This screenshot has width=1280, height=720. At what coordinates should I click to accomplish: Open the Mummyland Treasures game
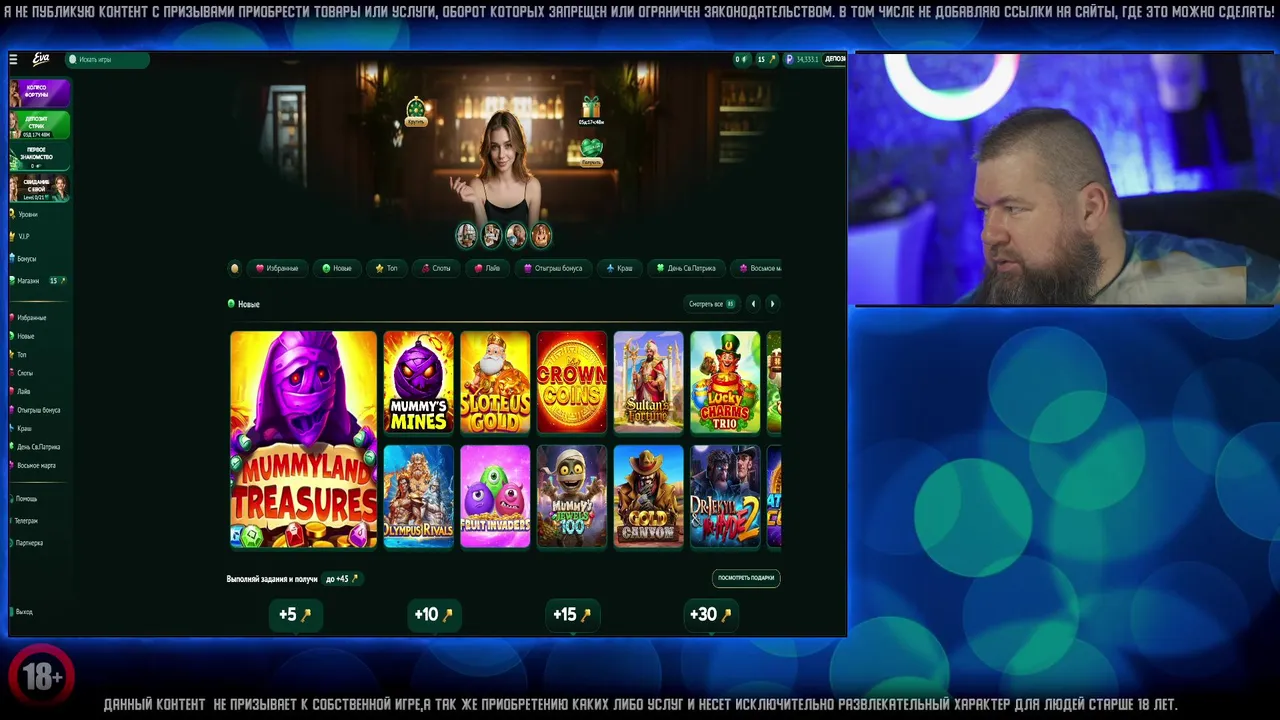tap(304, 439)
